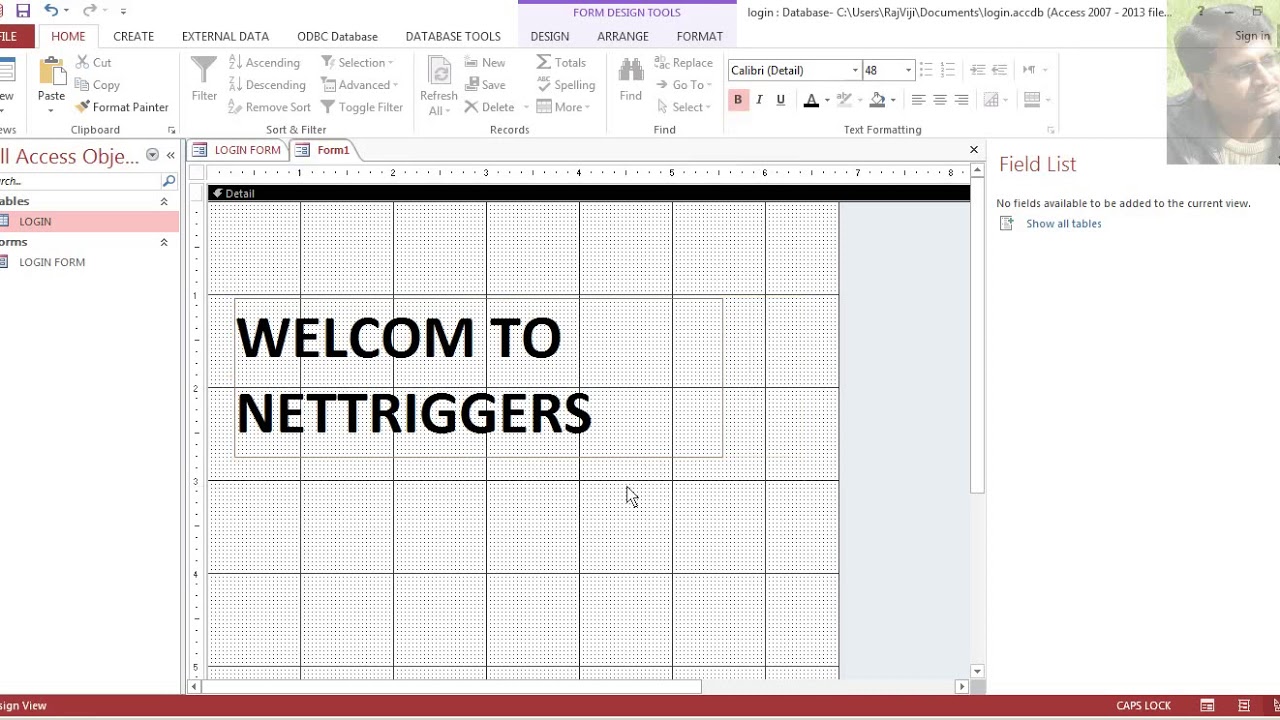1280x720 pixels.
Task: Click the text highlight color icon
Action: [x=844, y=100]
